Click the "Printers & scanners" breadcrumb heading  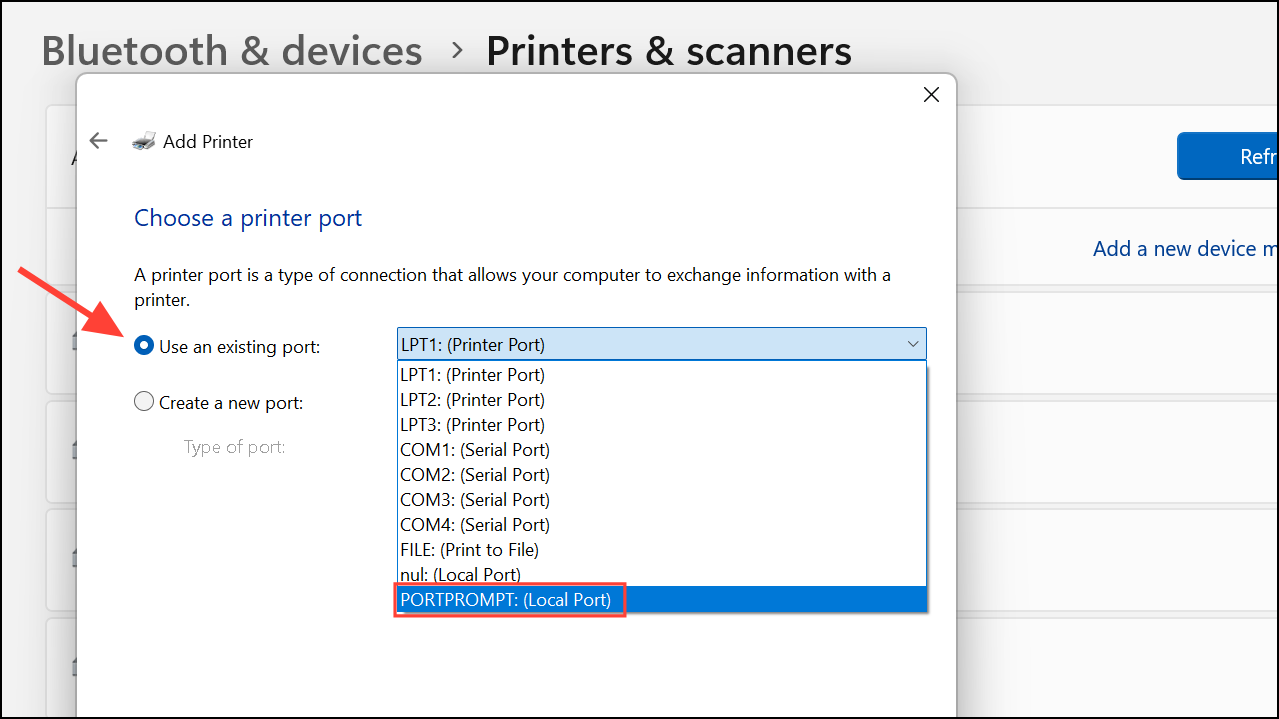coord(668,50)
